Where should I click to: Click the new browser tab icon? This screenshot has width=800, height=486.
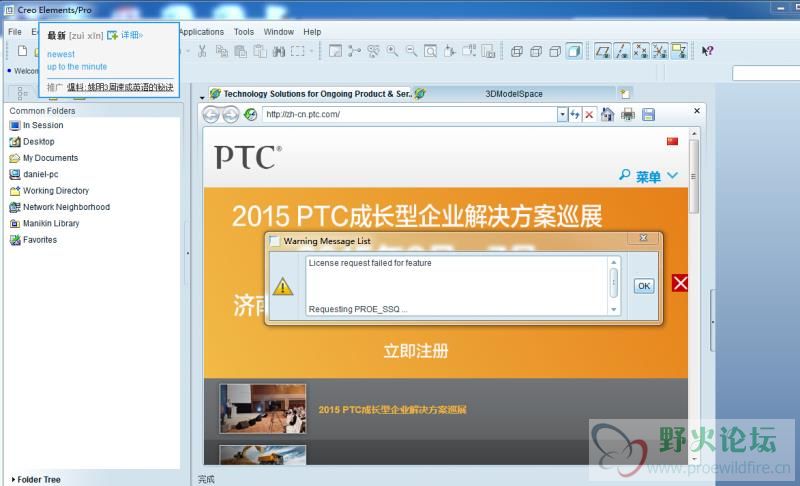coord(625,94)
